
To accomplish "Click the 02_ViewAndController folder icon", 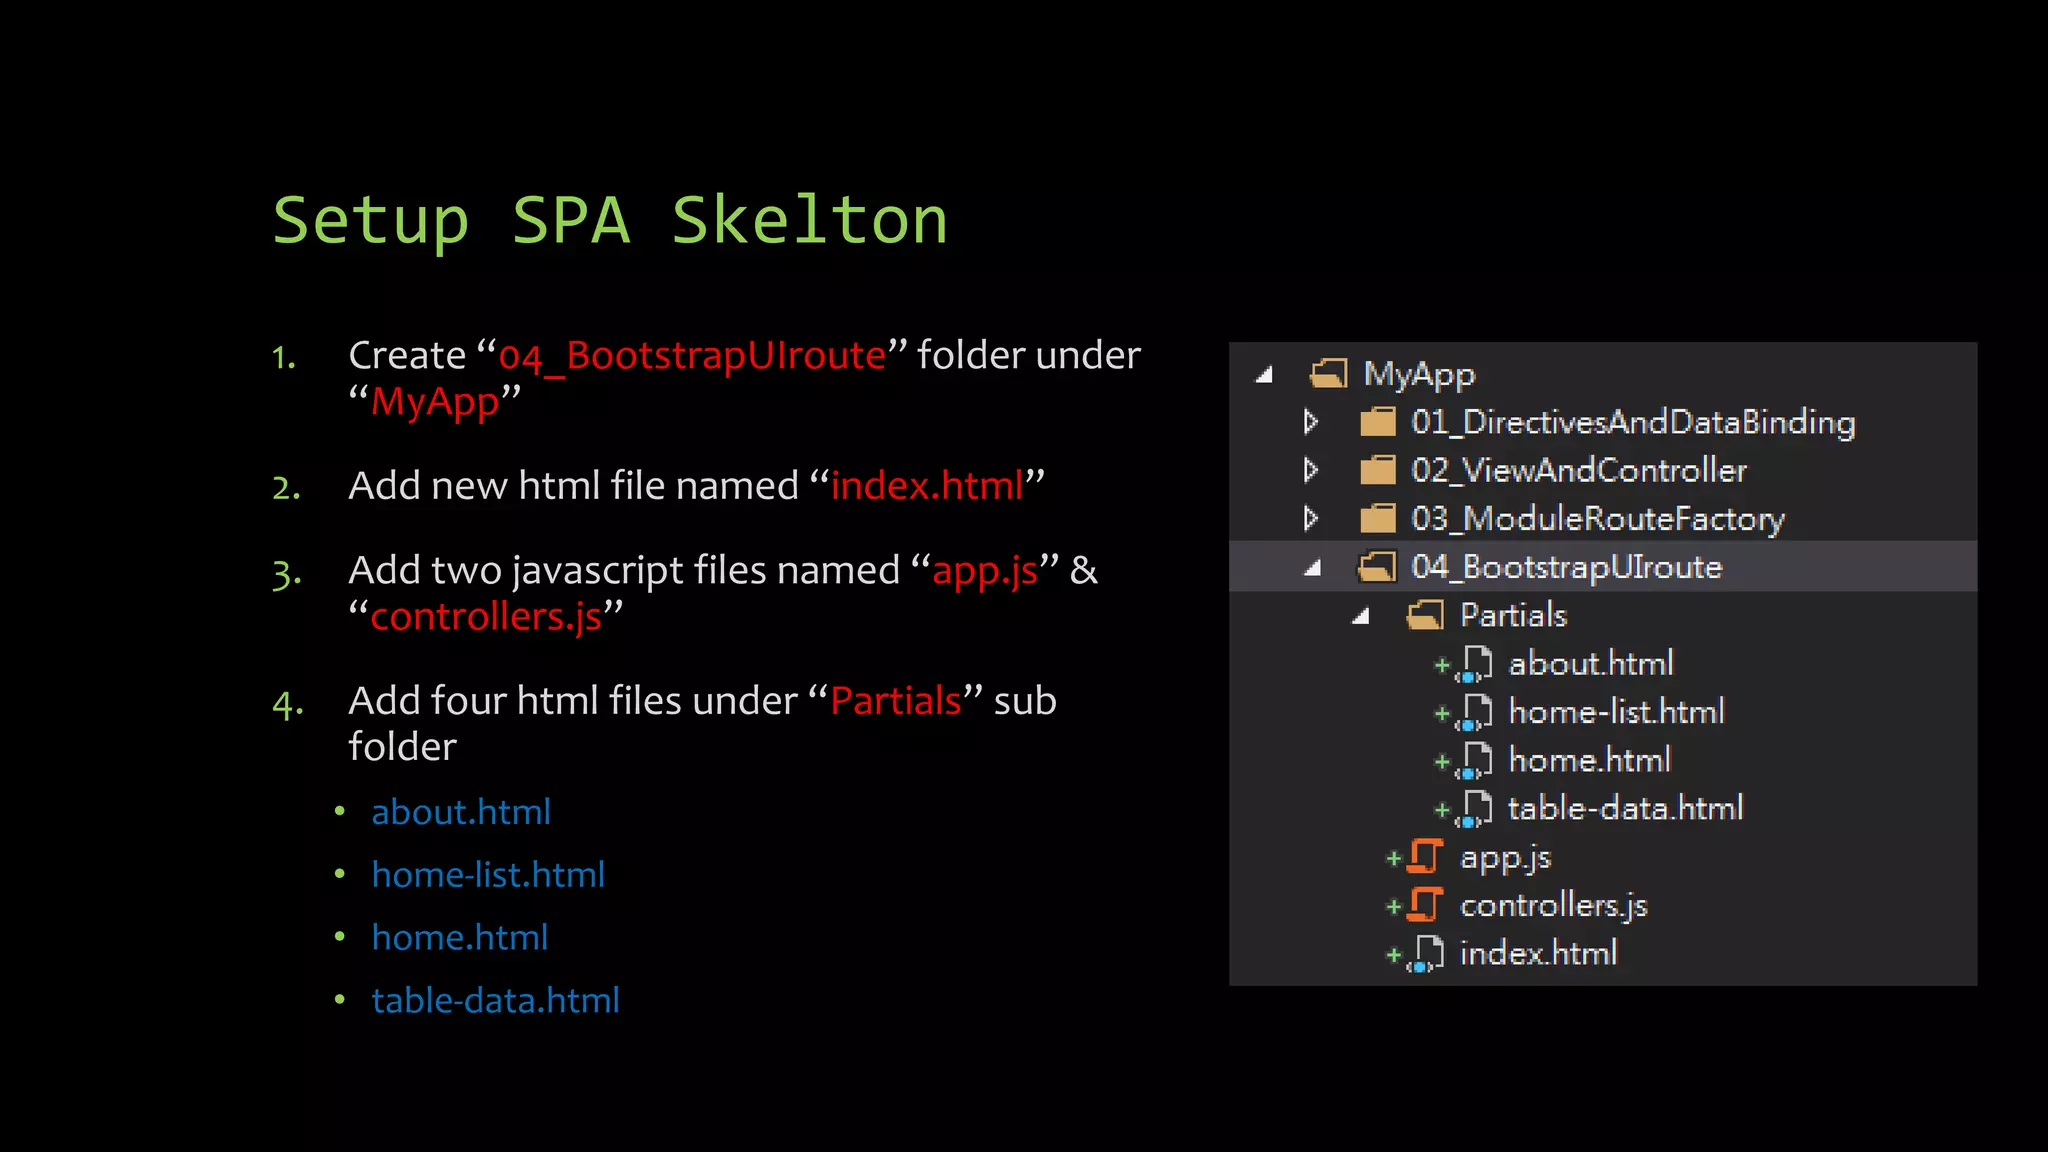I will pyautogui.click(x=1378, y=470).
